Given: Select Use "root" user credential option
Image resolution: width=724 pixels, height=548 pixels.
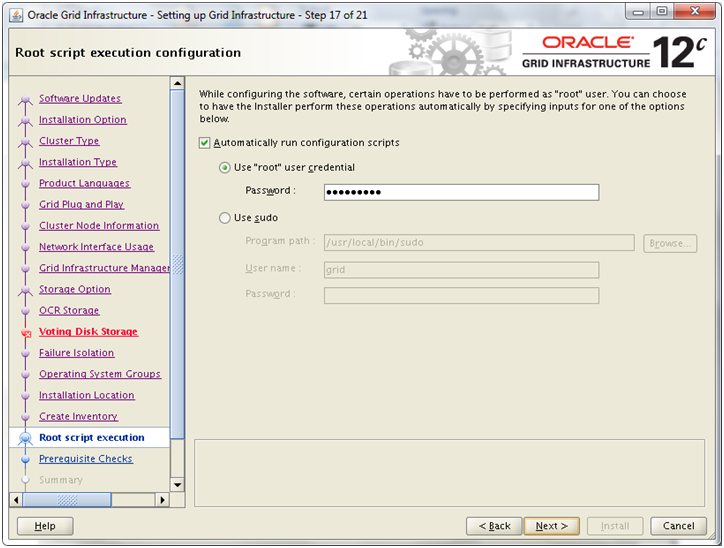Looking at the screenshot, I should pos(224,168).
